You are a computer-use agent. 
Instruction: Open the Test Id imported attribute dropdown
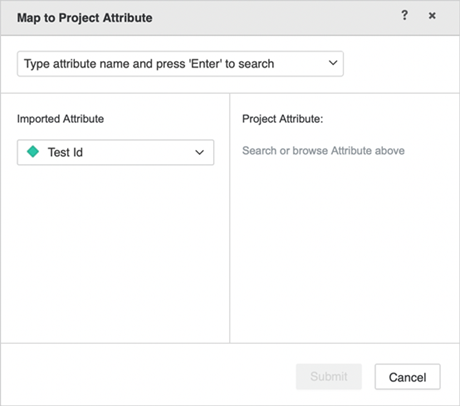click(x=115, y=152)
